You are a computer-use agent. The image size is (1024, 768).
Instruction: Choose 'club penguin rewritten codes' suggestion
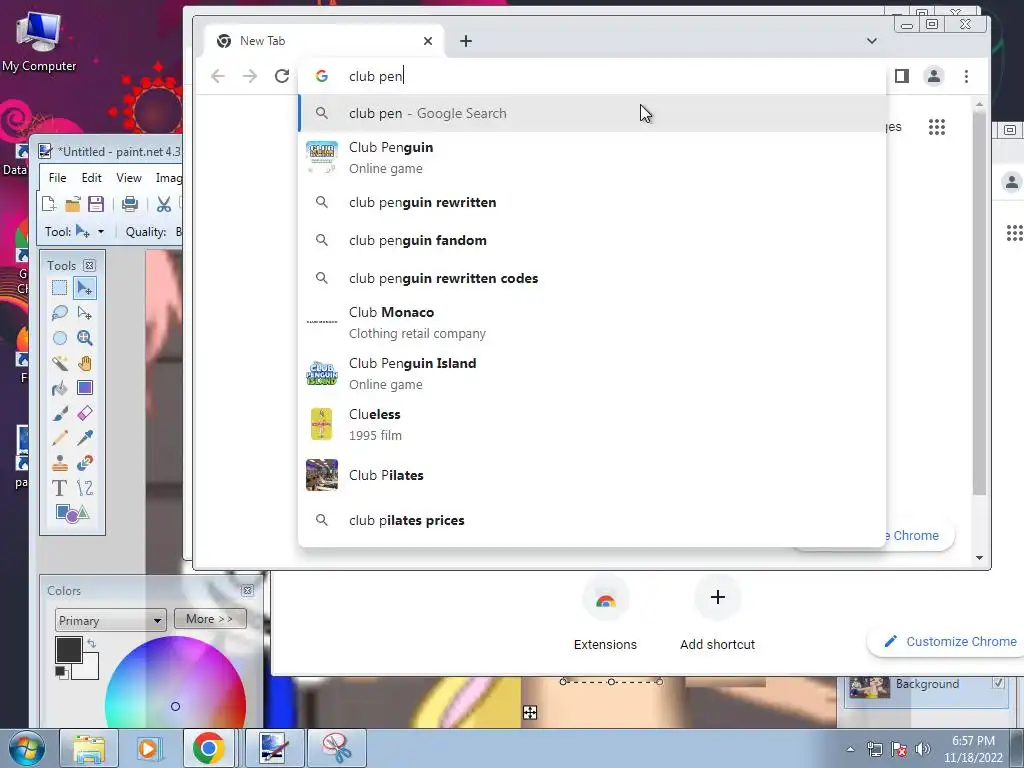click(x=592, y=278)
